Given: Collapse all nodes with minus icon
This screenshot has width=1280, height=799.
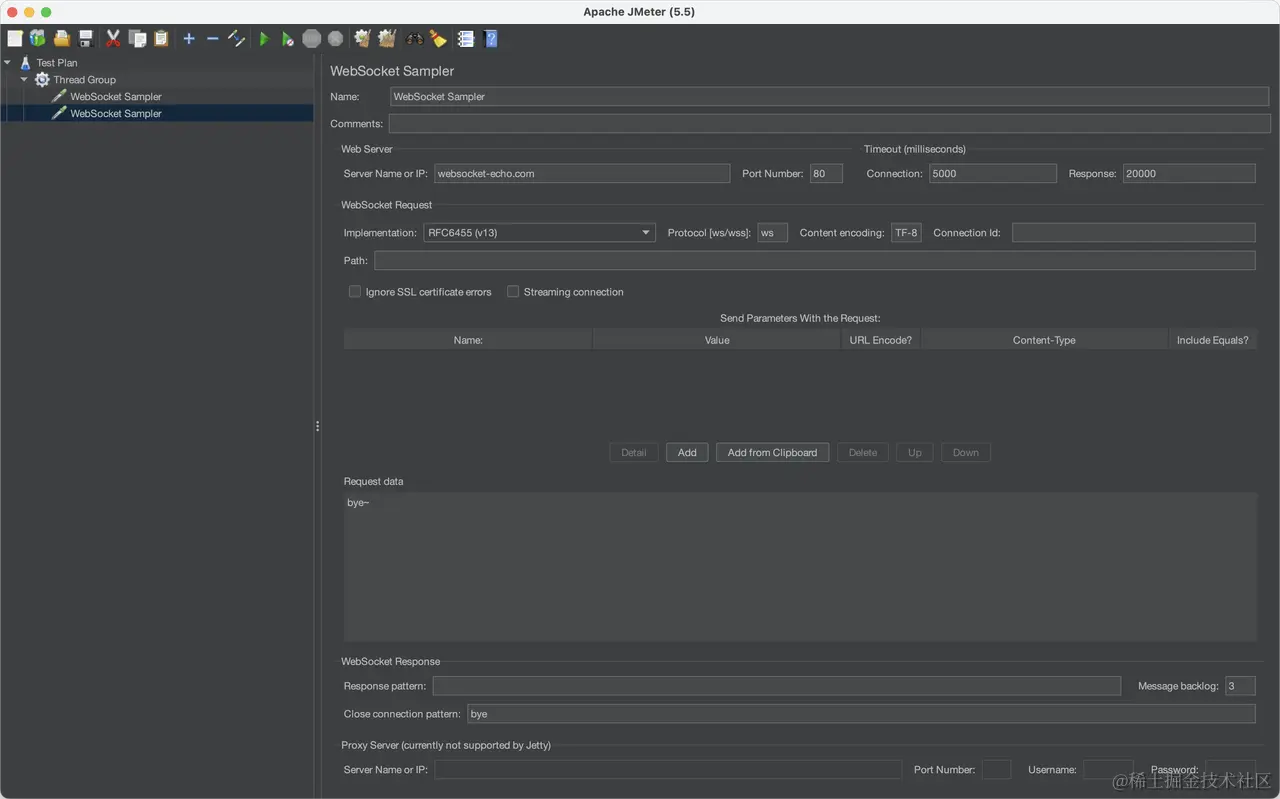Looking at the screenshot, I should click(212, 39).
